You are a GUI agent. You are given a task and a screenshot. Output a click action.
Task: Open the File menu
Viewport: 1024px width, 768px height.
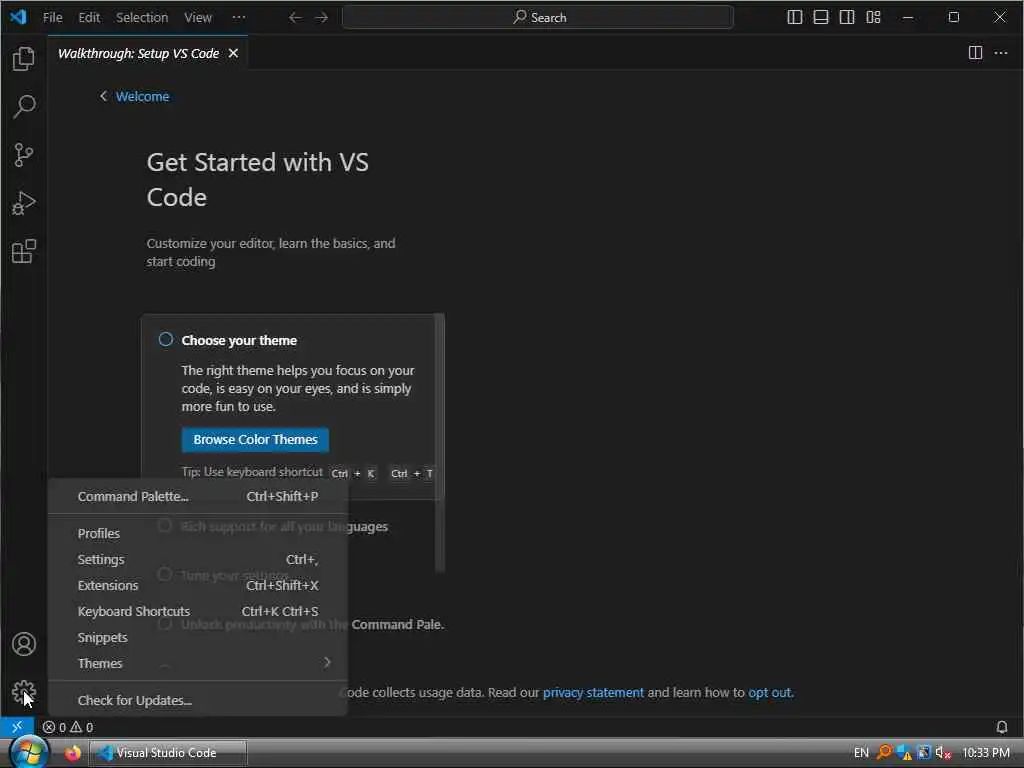tap(52, 18)
